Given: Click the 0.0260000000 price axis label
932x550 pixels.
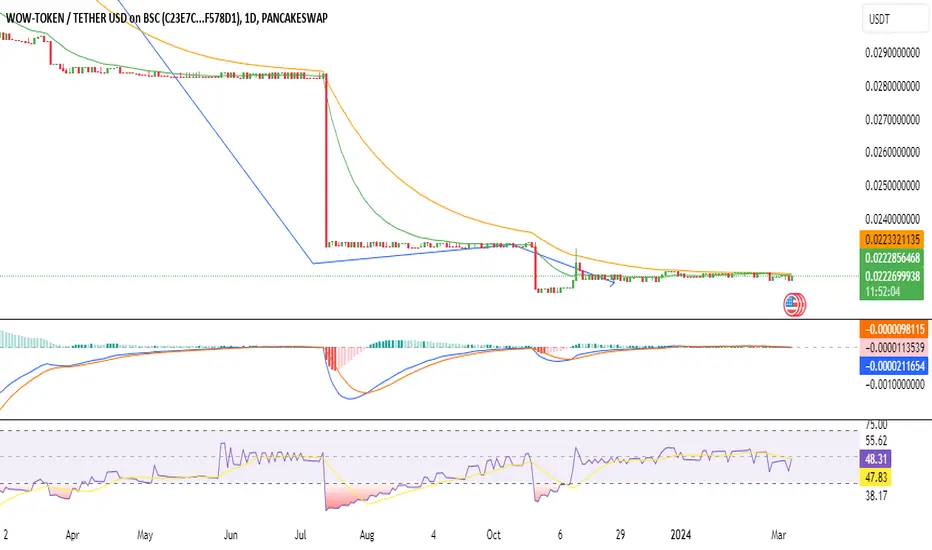Looking at the screenshot, I should pos(892,152).
